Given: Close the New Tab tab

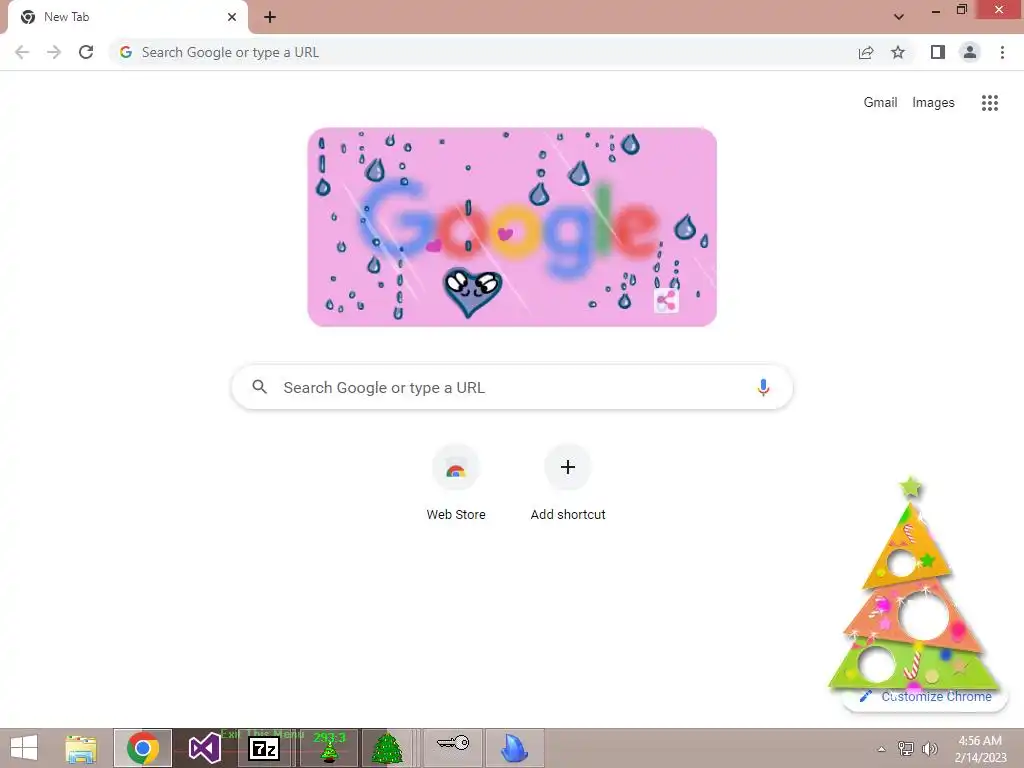Looking at the screenshot, I should click(232, 17).
